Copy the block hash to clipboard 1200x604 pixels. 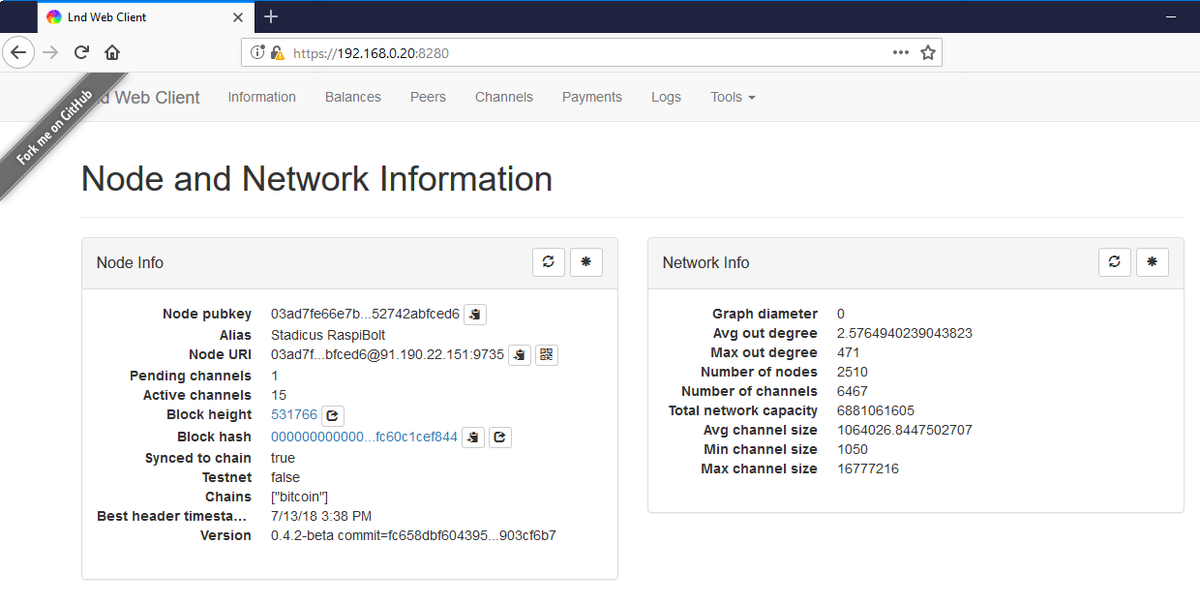(474, 437)
